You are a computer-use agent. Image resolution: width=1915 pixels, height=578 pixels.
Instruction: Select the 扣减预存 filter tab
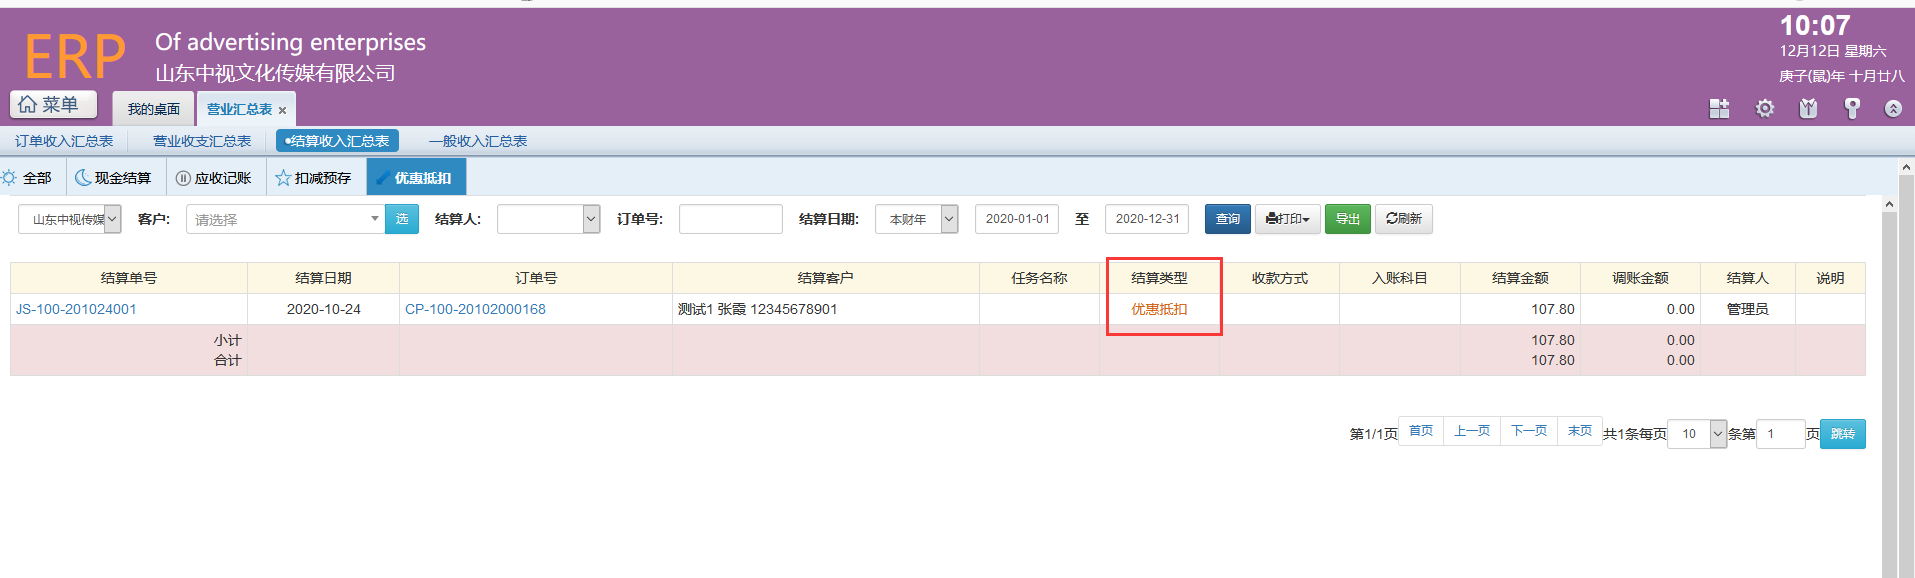pos(315,178)
